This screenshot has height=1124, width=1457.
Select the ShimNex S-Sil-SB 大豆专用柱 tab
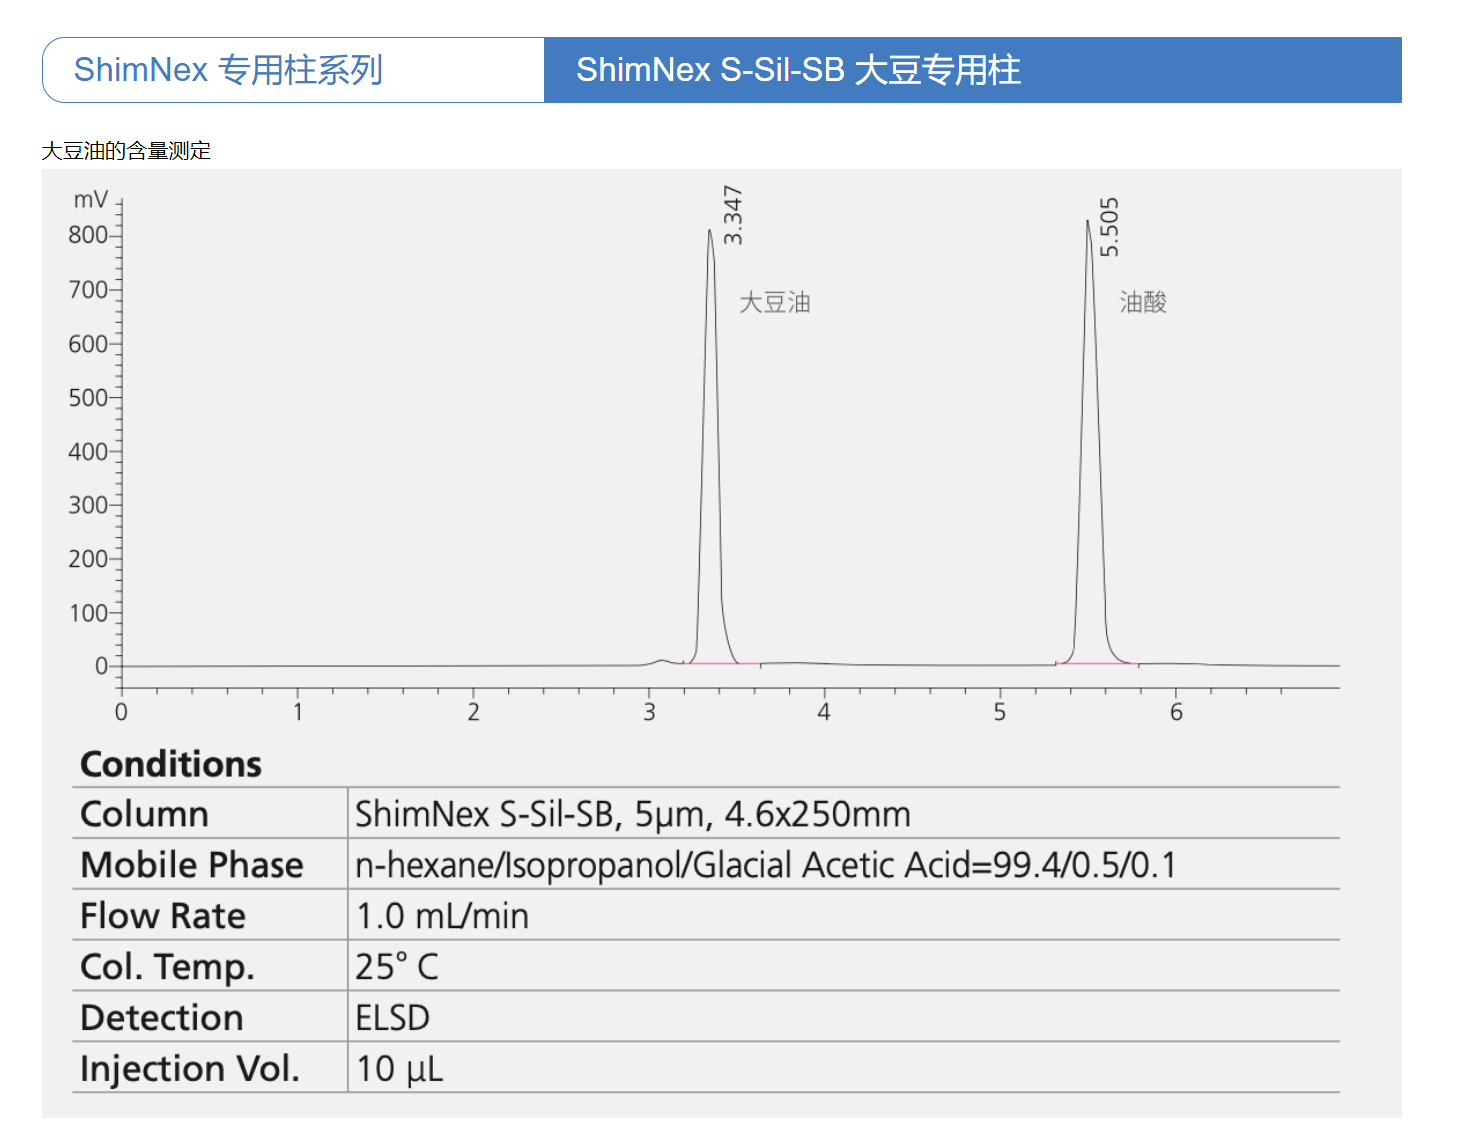tap(798, 70)
